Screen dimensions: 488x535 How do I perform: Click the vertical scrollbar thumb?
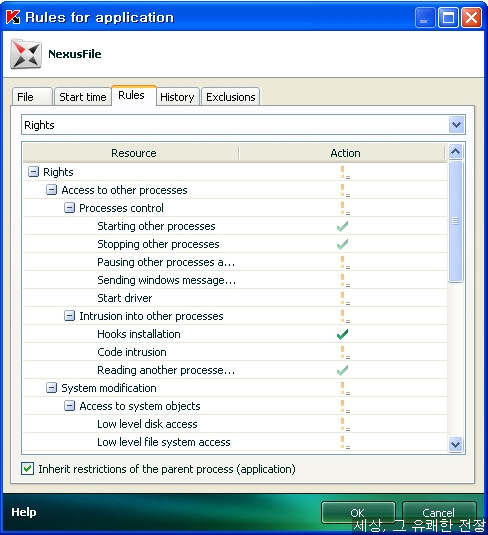pos(456,221)
